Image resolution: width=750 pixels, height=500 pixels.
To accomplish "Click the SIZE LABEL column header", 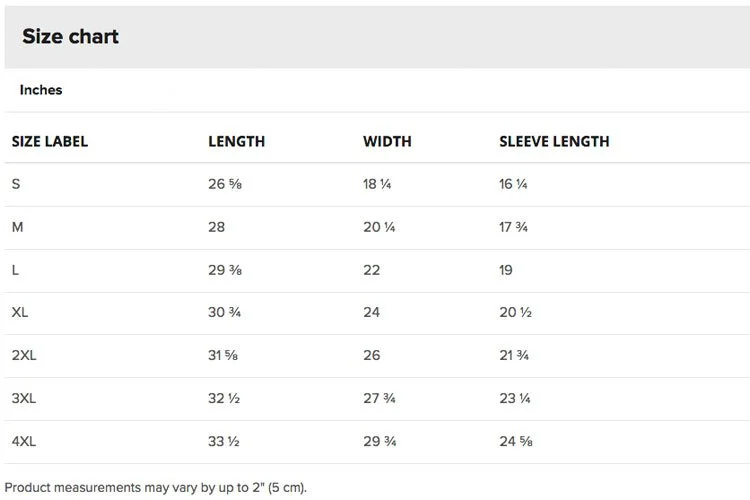I will [x=50, y=142].
